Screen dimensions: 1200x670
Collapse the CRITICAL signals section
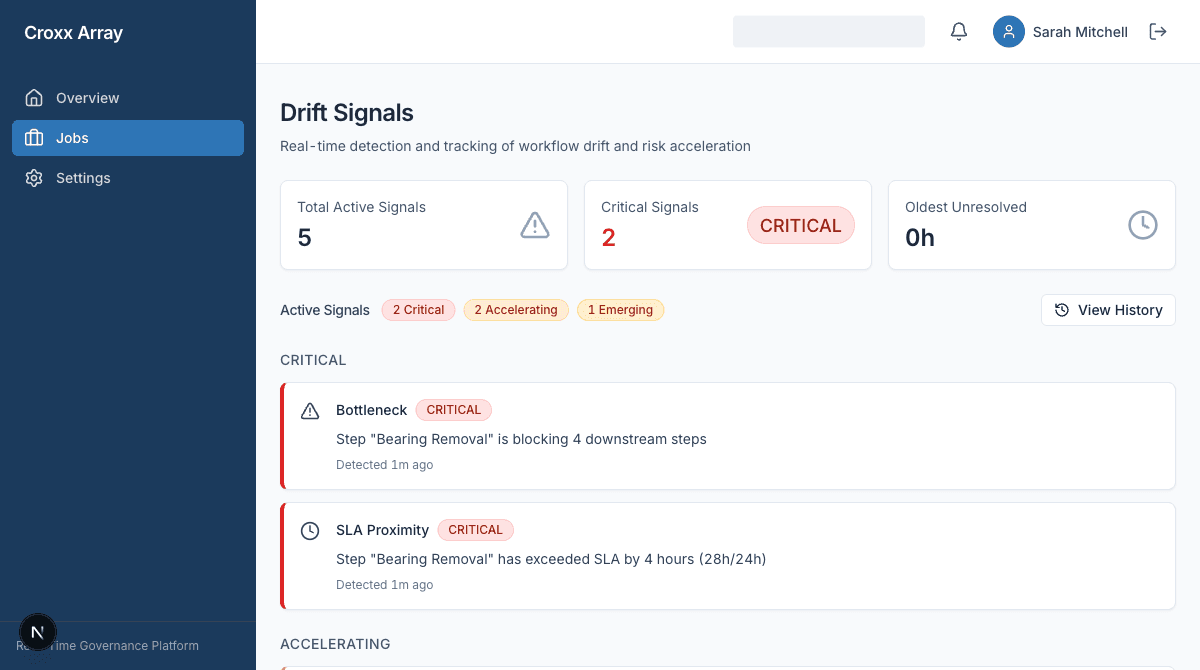[313, 360]
